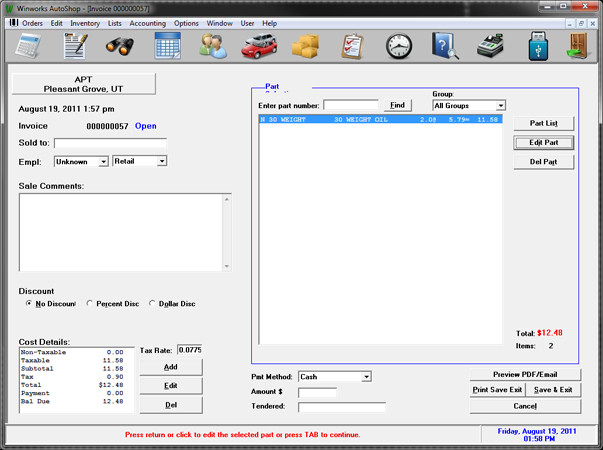Choose the Dollar Disc radio option
The height and width of the screenshot is (450, 603).
coord(152,303)
